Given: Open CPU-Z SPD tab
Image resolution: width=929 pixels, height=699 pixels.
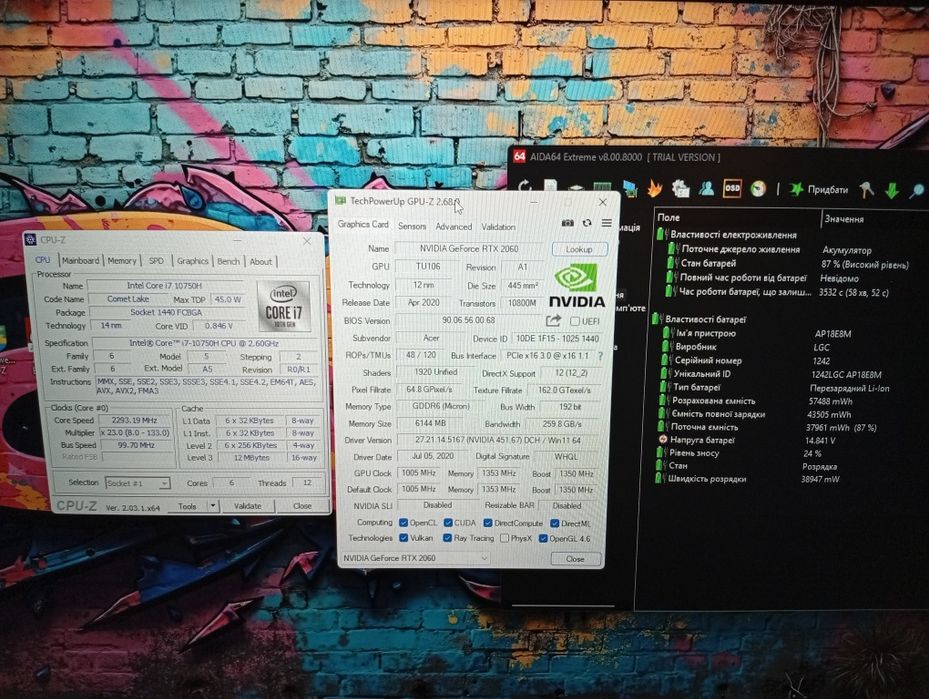Looking at the screenshot, I should 156,261.
